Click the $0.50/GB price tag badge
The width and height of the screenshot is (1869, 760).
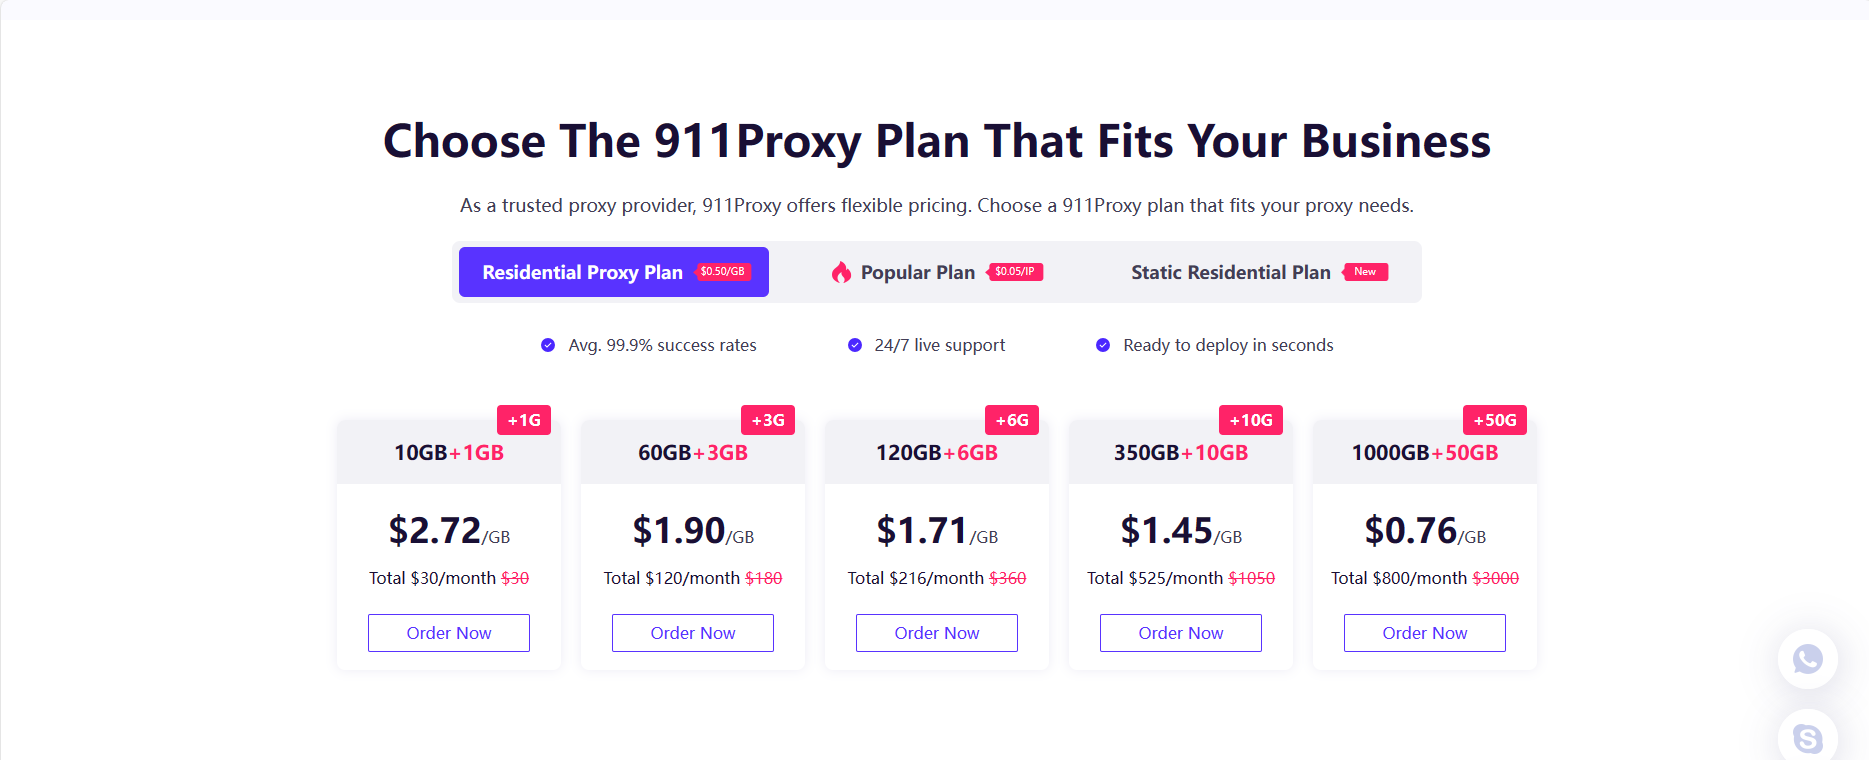coord(723,272)
